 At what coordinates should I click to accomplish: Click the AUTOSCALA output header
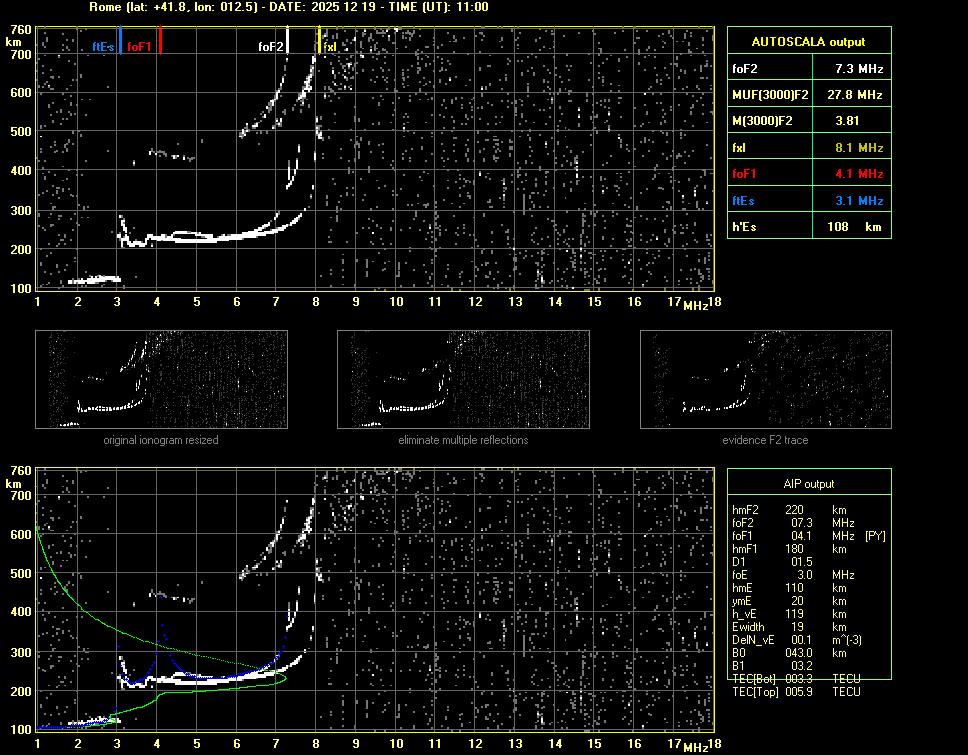point(808,42)
